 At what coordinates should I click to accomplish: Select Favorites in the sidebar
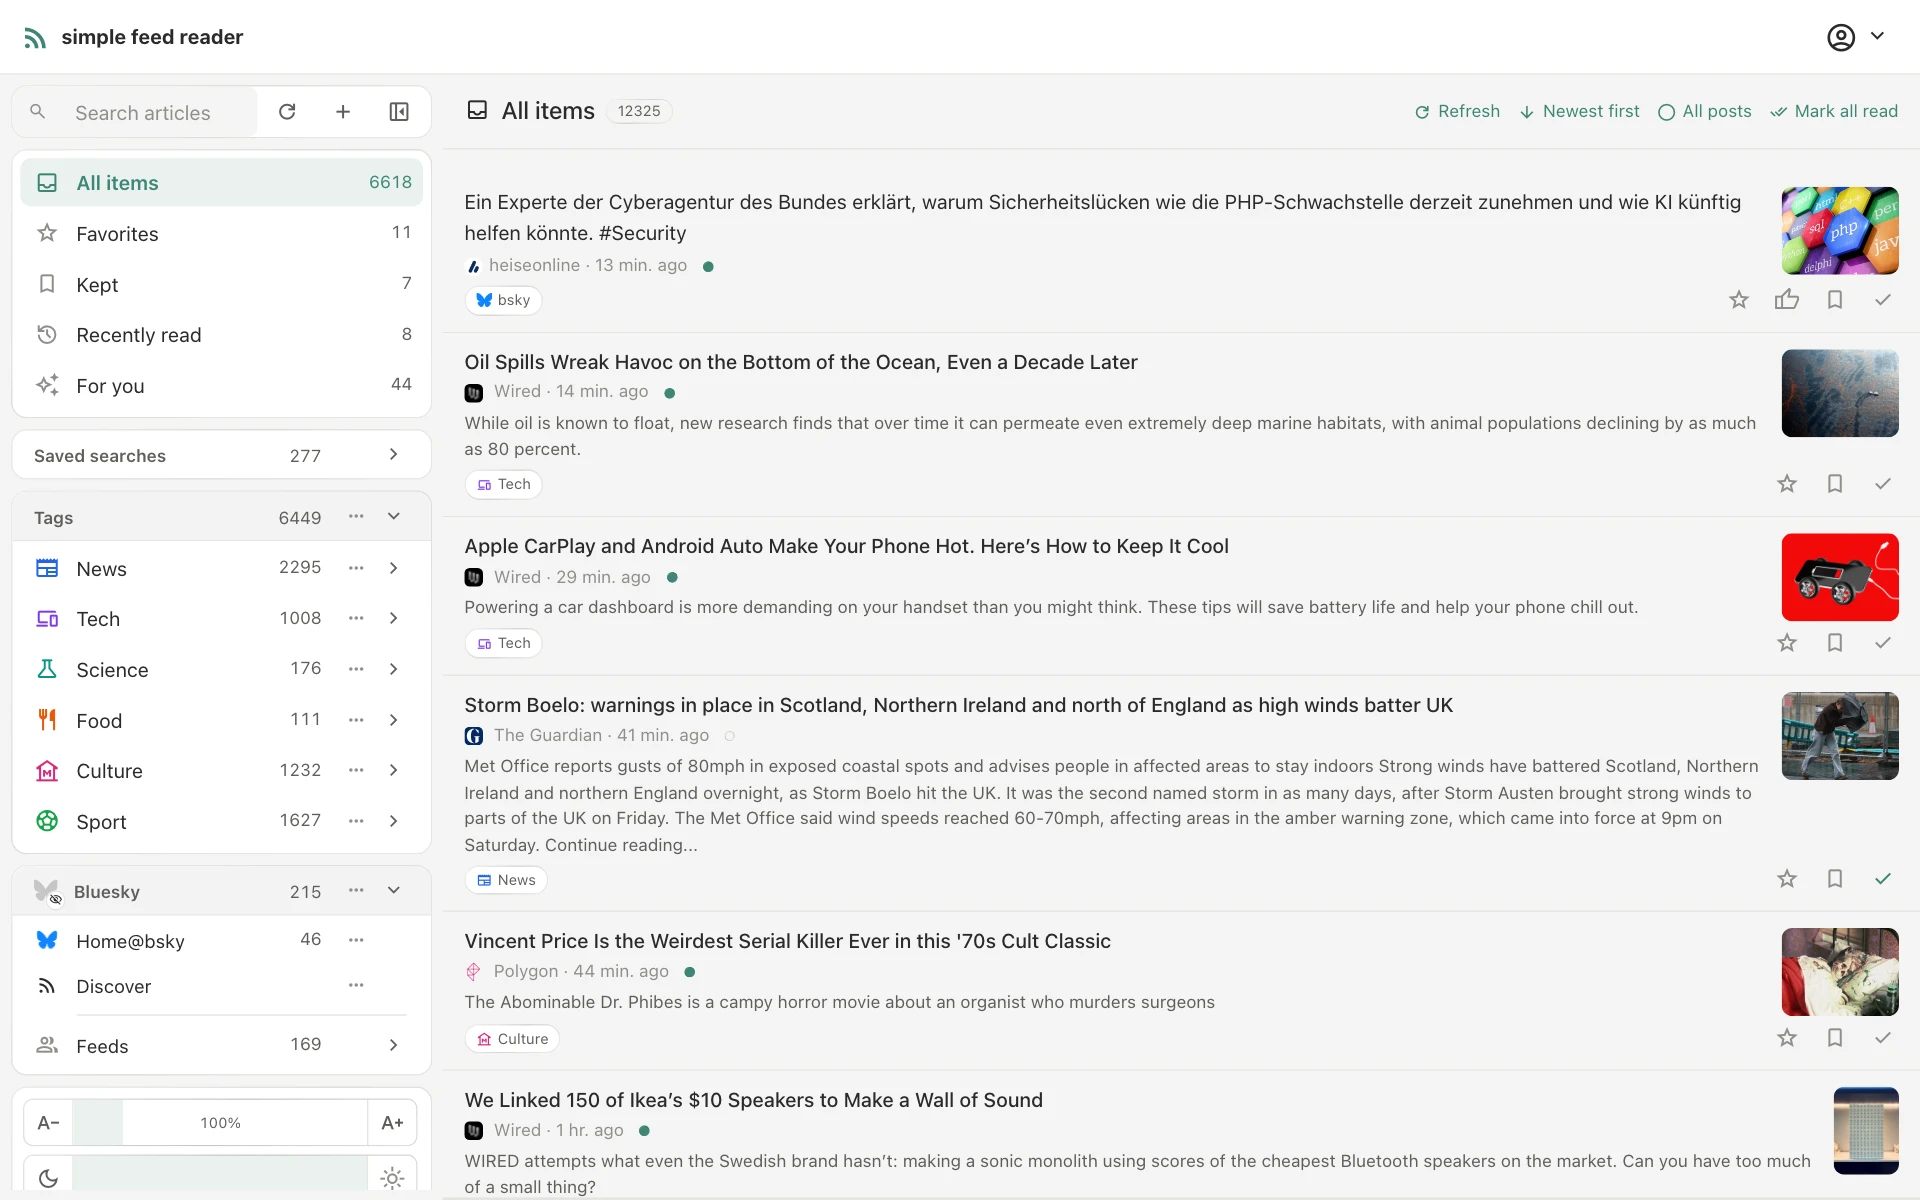[221, 233]
